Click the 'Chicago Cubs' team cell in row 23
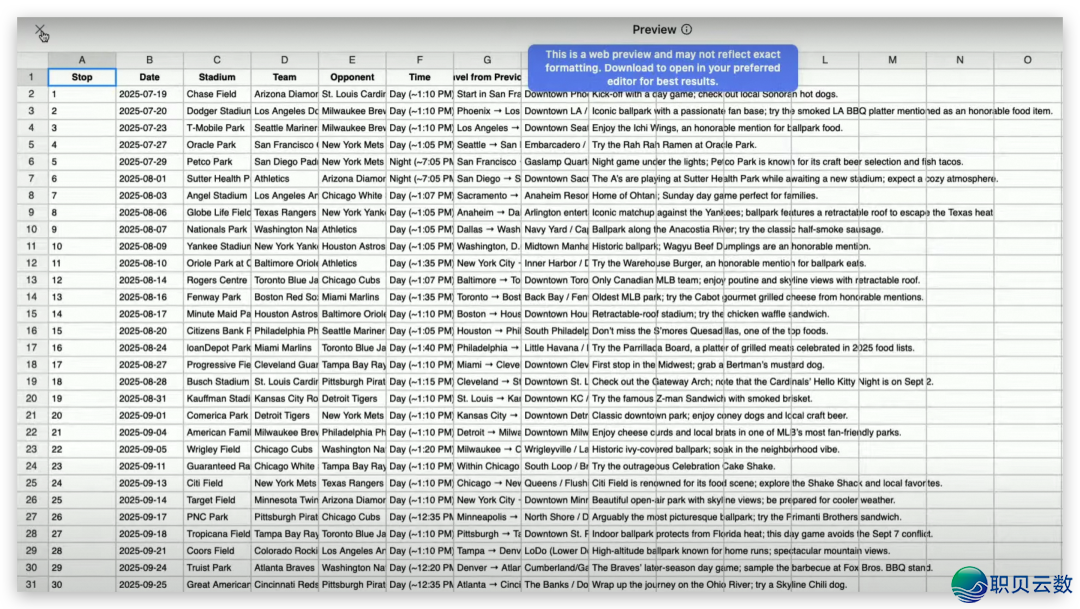Screen dimensions: 1080x609 [284, 449]
